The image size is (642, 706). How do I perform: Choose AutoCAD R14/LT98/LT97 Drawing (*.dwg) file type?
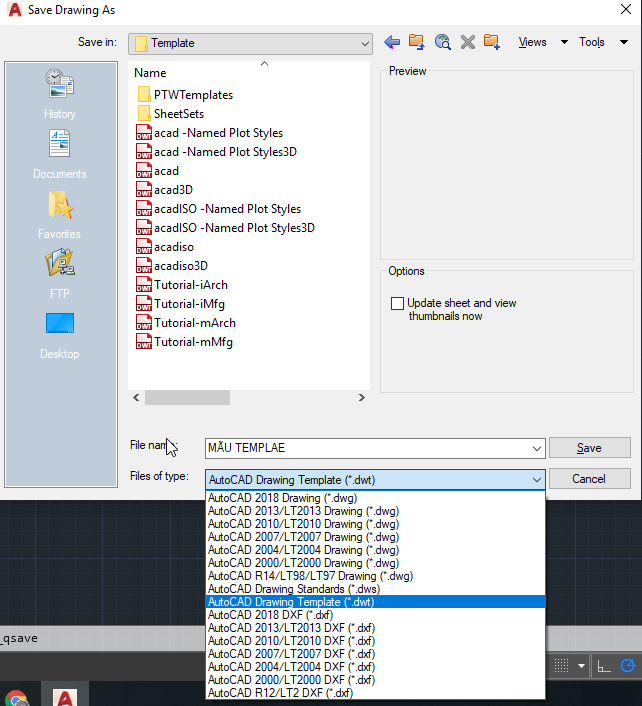click(x=375, y=576)
